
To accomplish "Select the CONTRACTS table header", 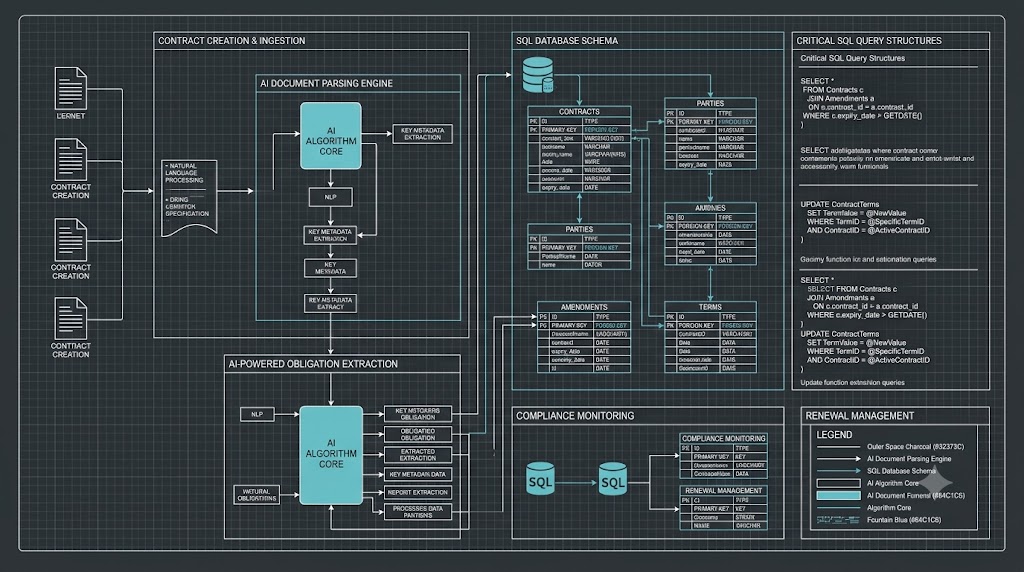I will [579, 112].
